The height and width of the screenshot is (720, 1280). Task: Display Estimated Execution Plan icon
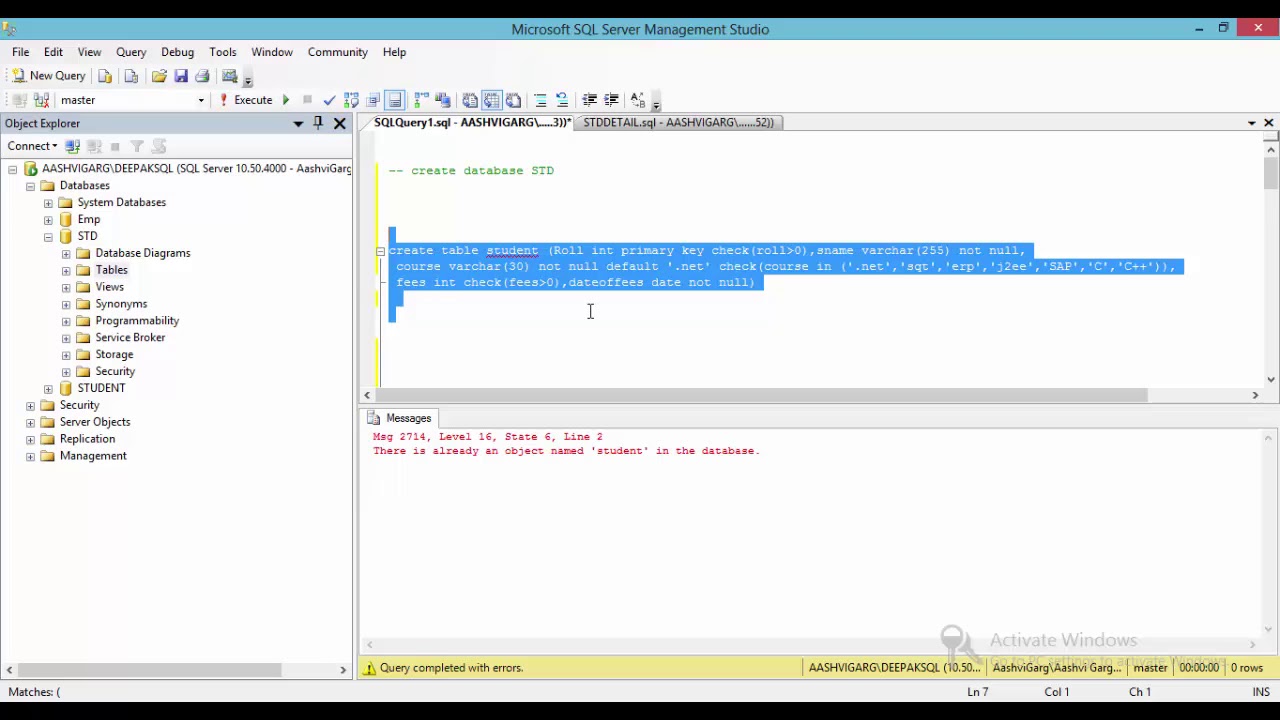coord(351,100)
